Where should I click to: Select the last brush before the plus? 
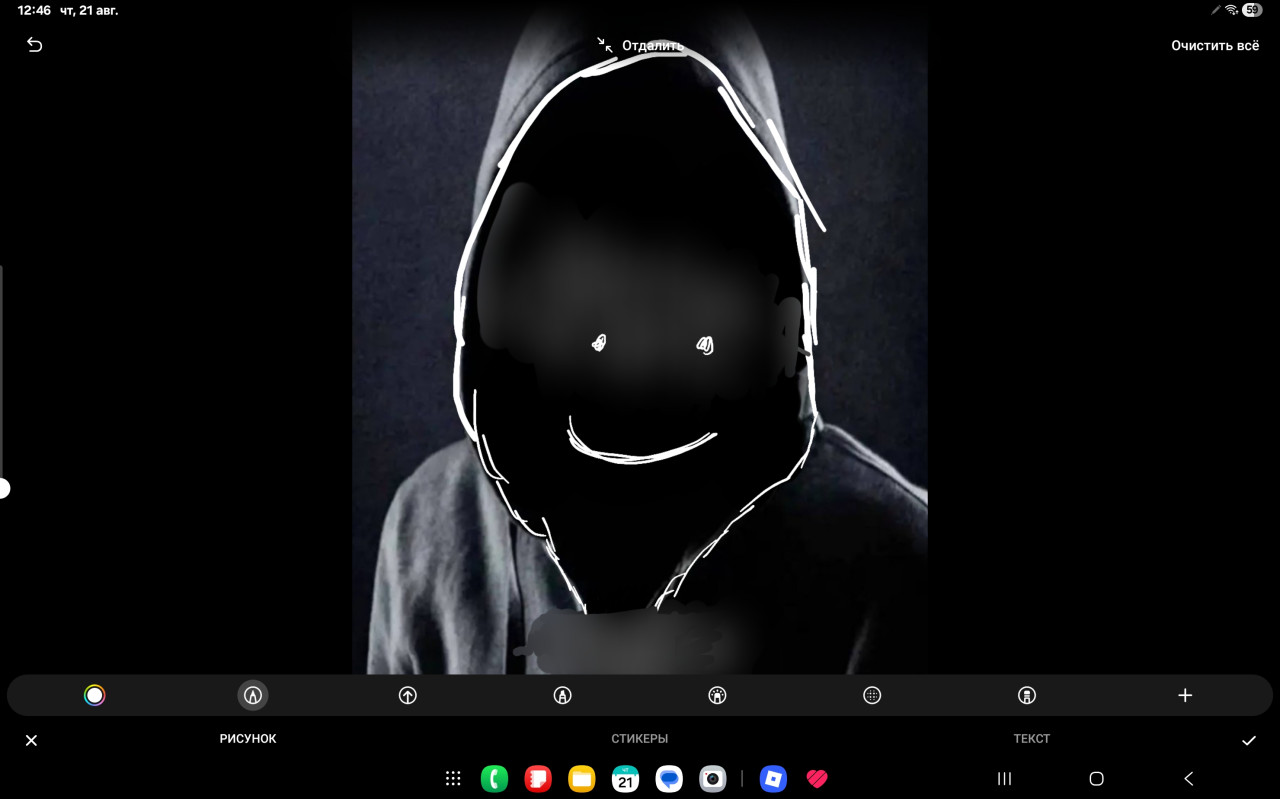pyautogui.click(x=1027, y=695)
